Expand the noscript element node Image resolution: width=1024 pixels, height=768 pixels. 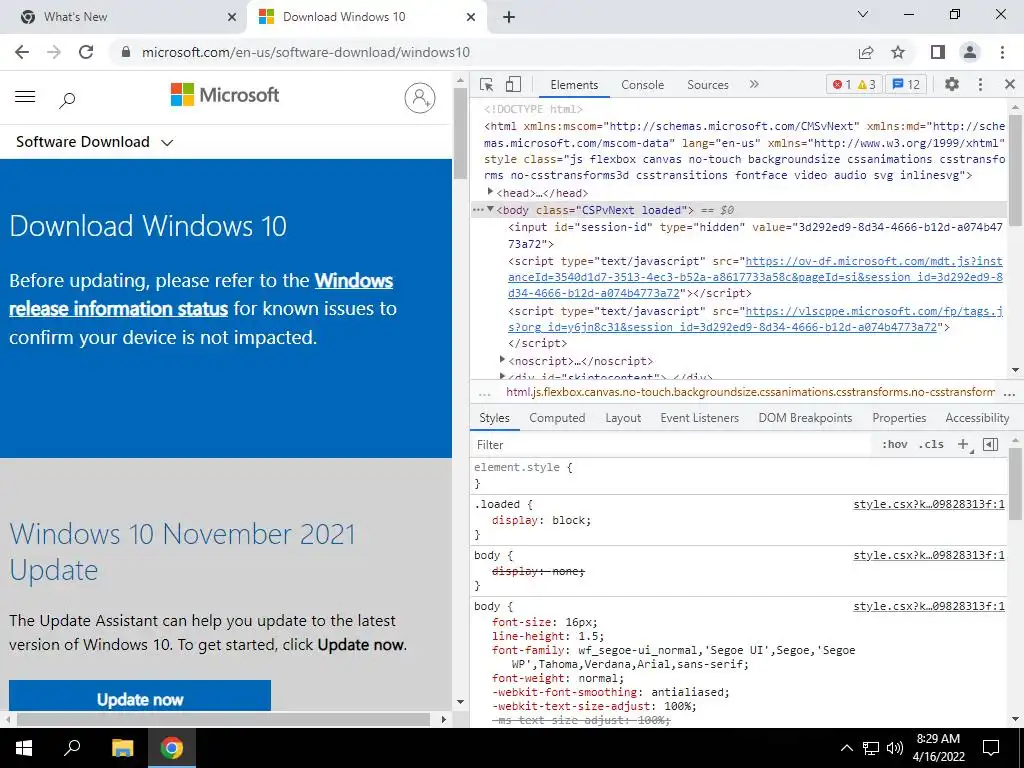click(x=502, y=360)
